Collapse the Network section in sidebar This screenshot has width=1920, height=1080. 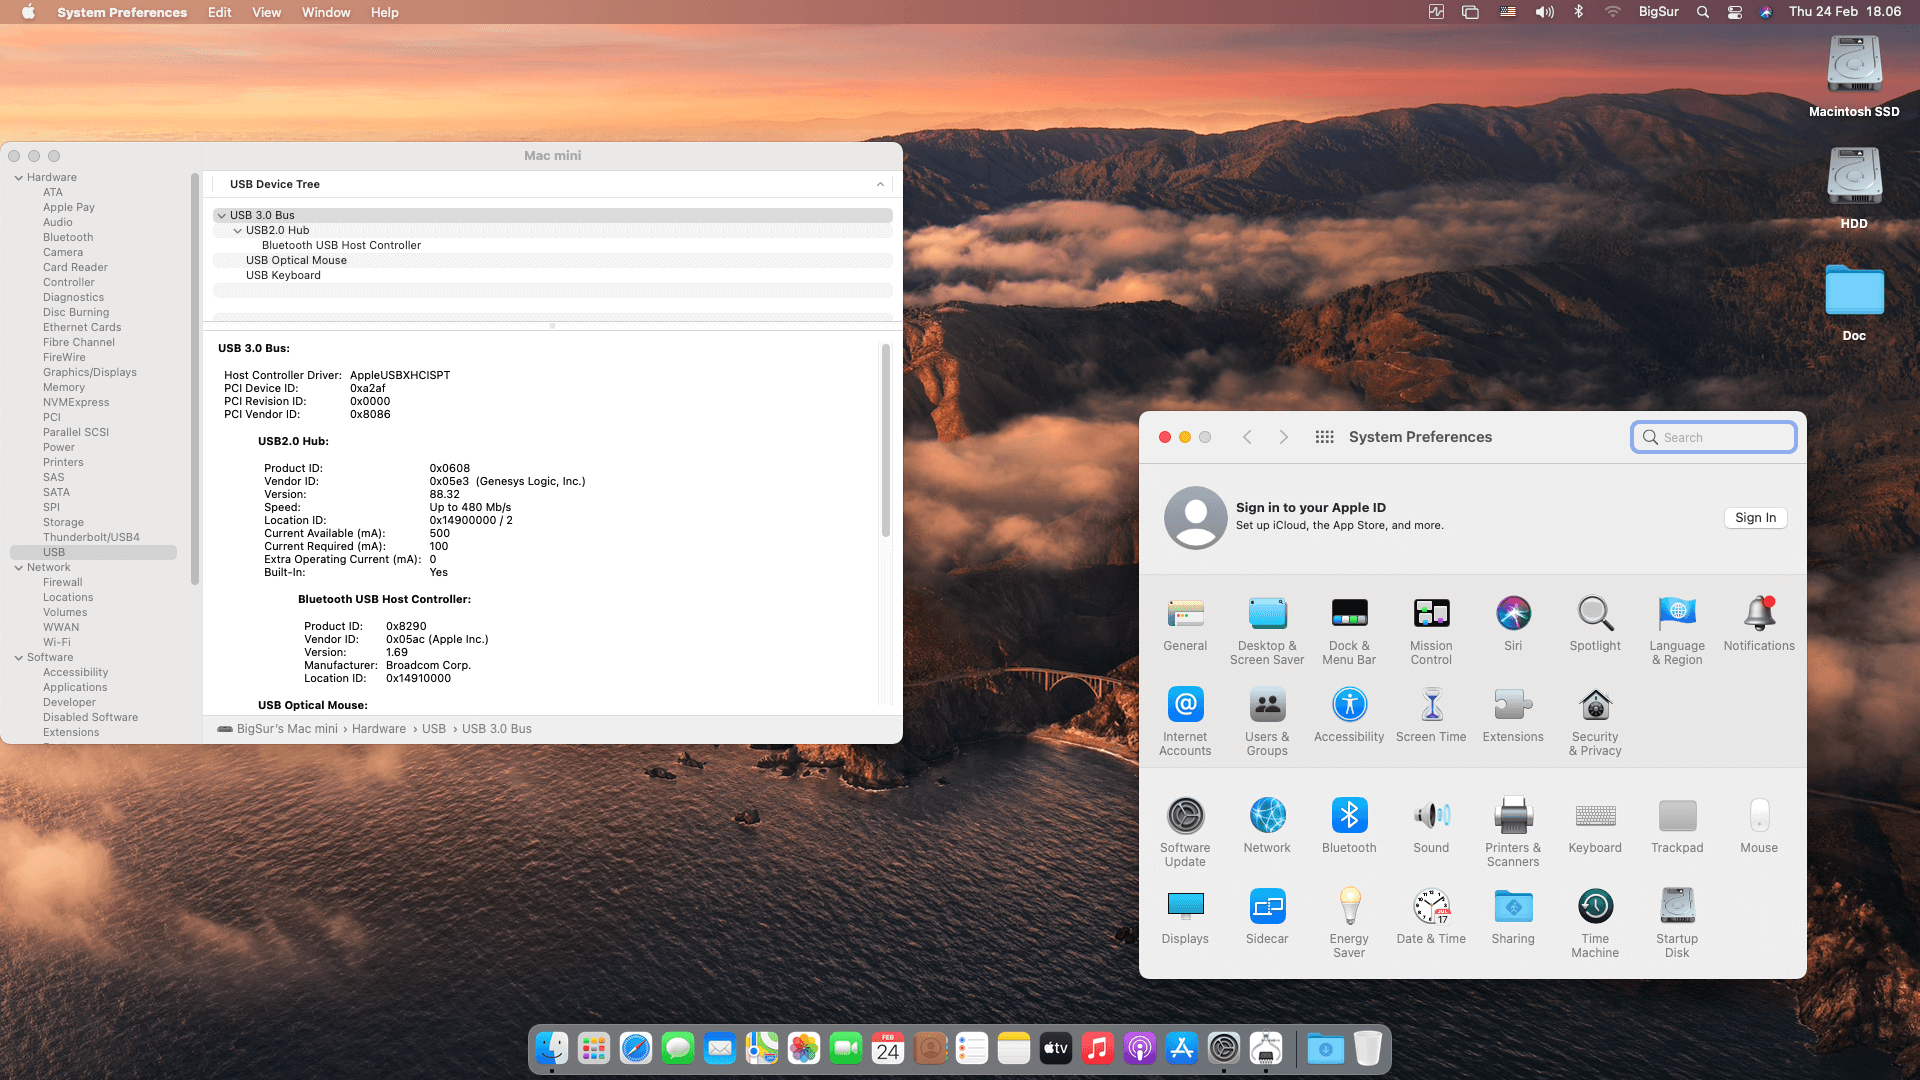pyautogui.click(x=19, y=568)
